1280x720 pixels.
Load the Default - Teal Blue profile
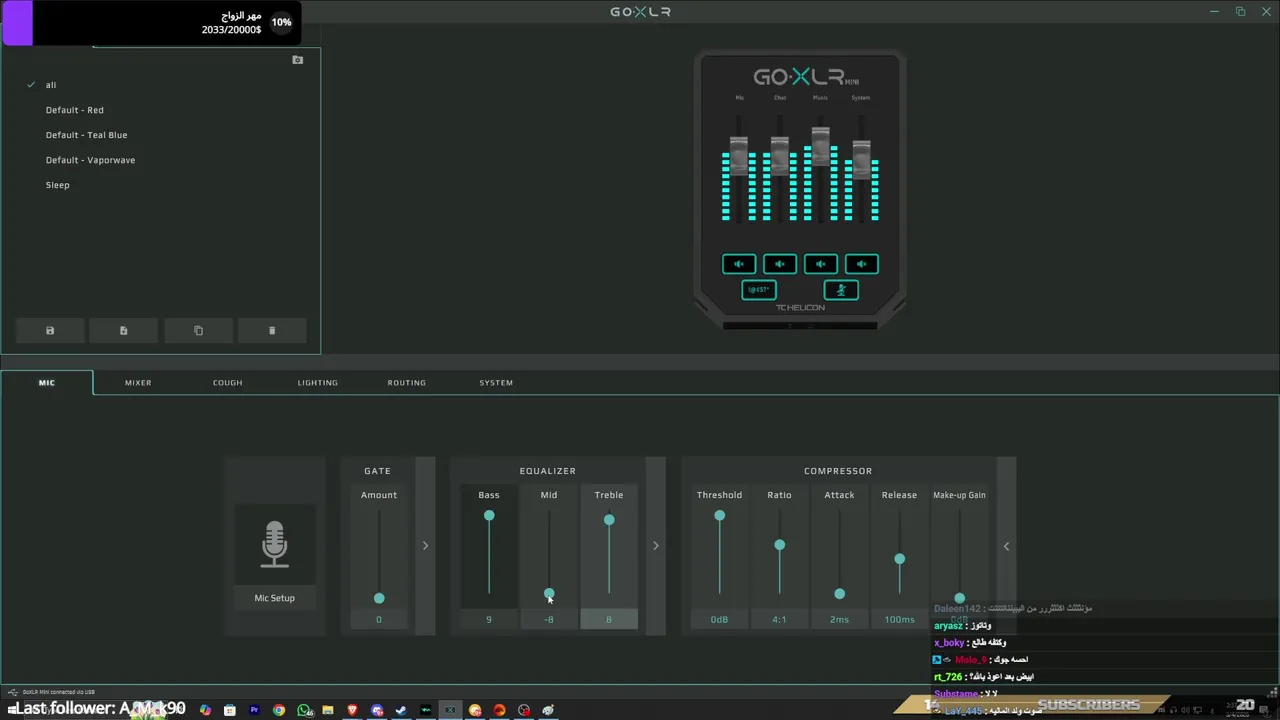tap(87, 135)
